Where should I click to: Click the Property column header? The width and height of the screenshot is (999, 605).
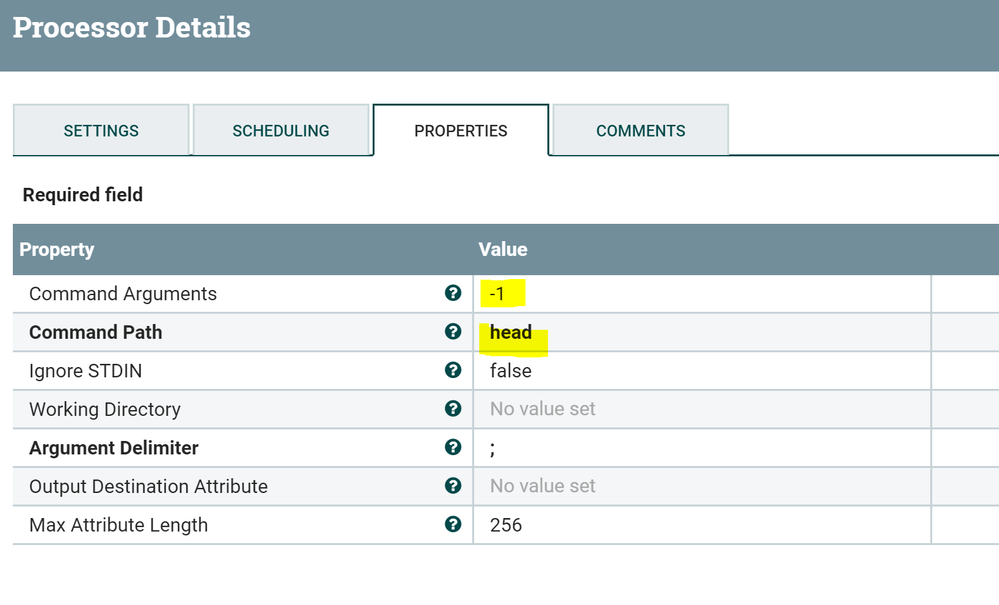[57, 250]
